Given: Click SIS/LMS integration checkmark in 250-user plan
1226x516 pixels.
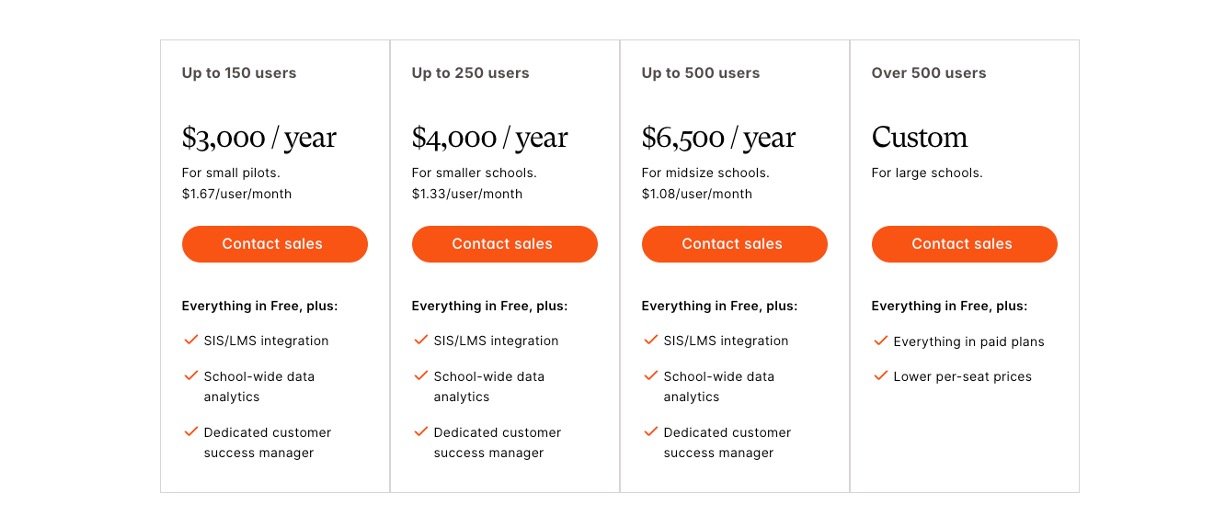Looking at the screenshot, I should 421,340.
